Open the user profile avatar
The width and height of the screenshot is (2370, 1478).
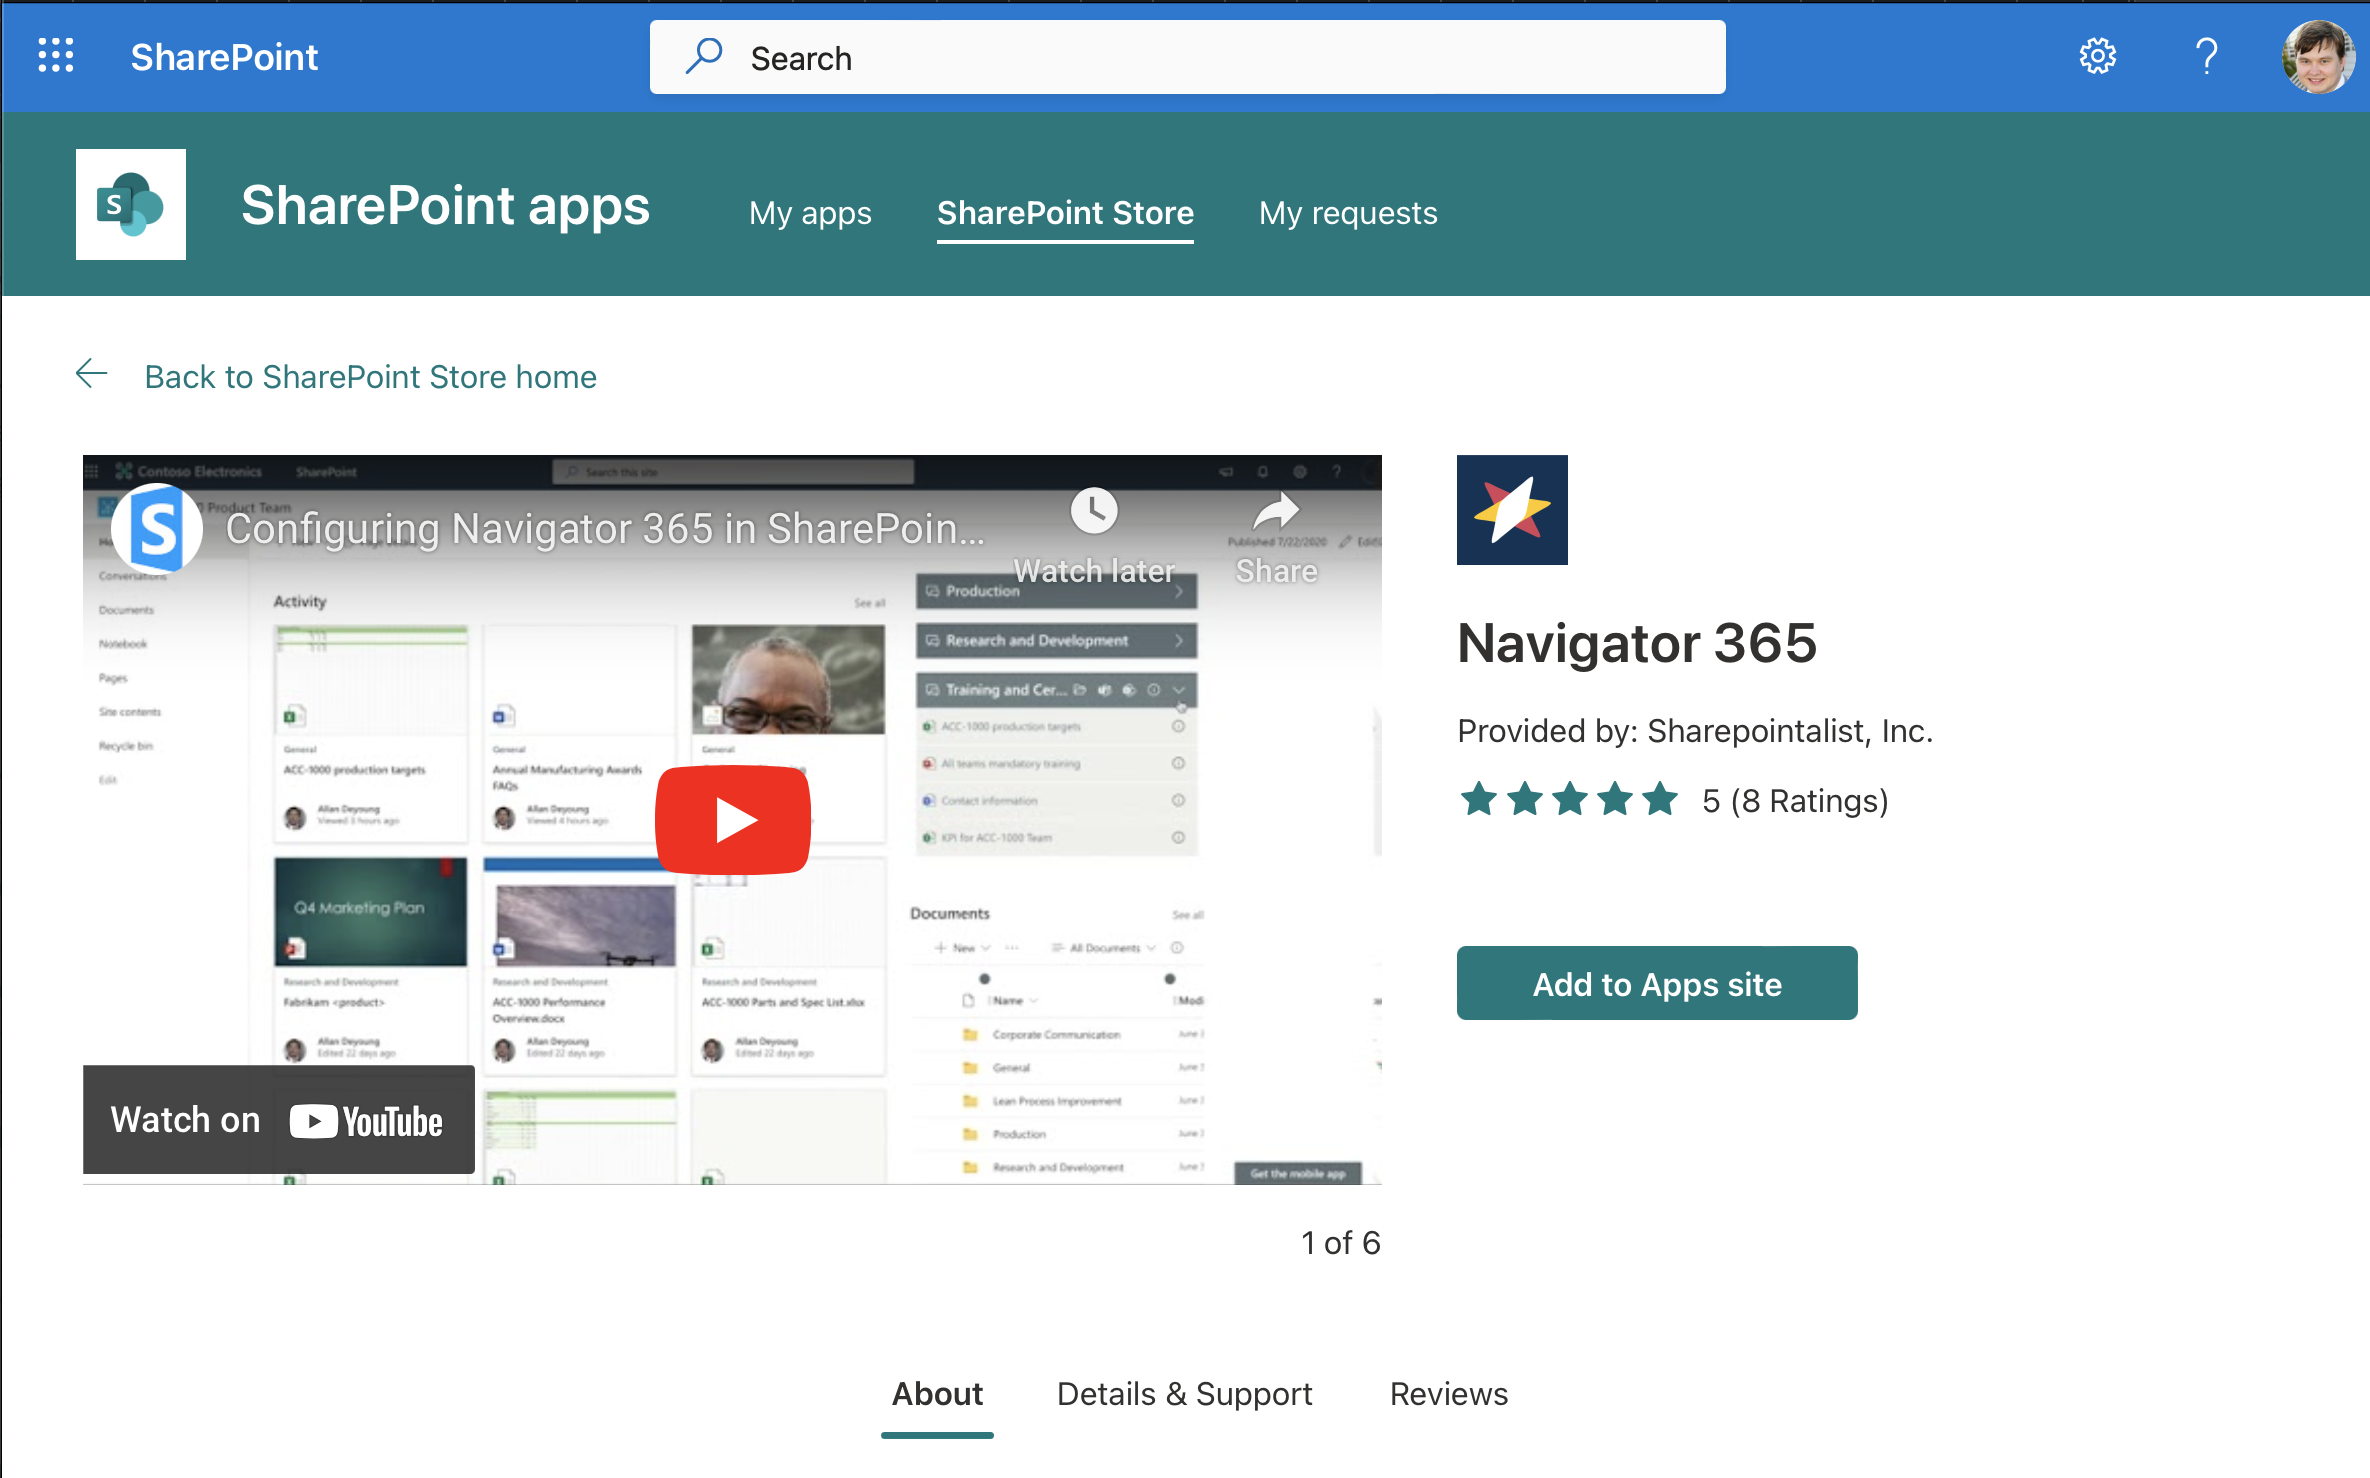pos(2318,57)
